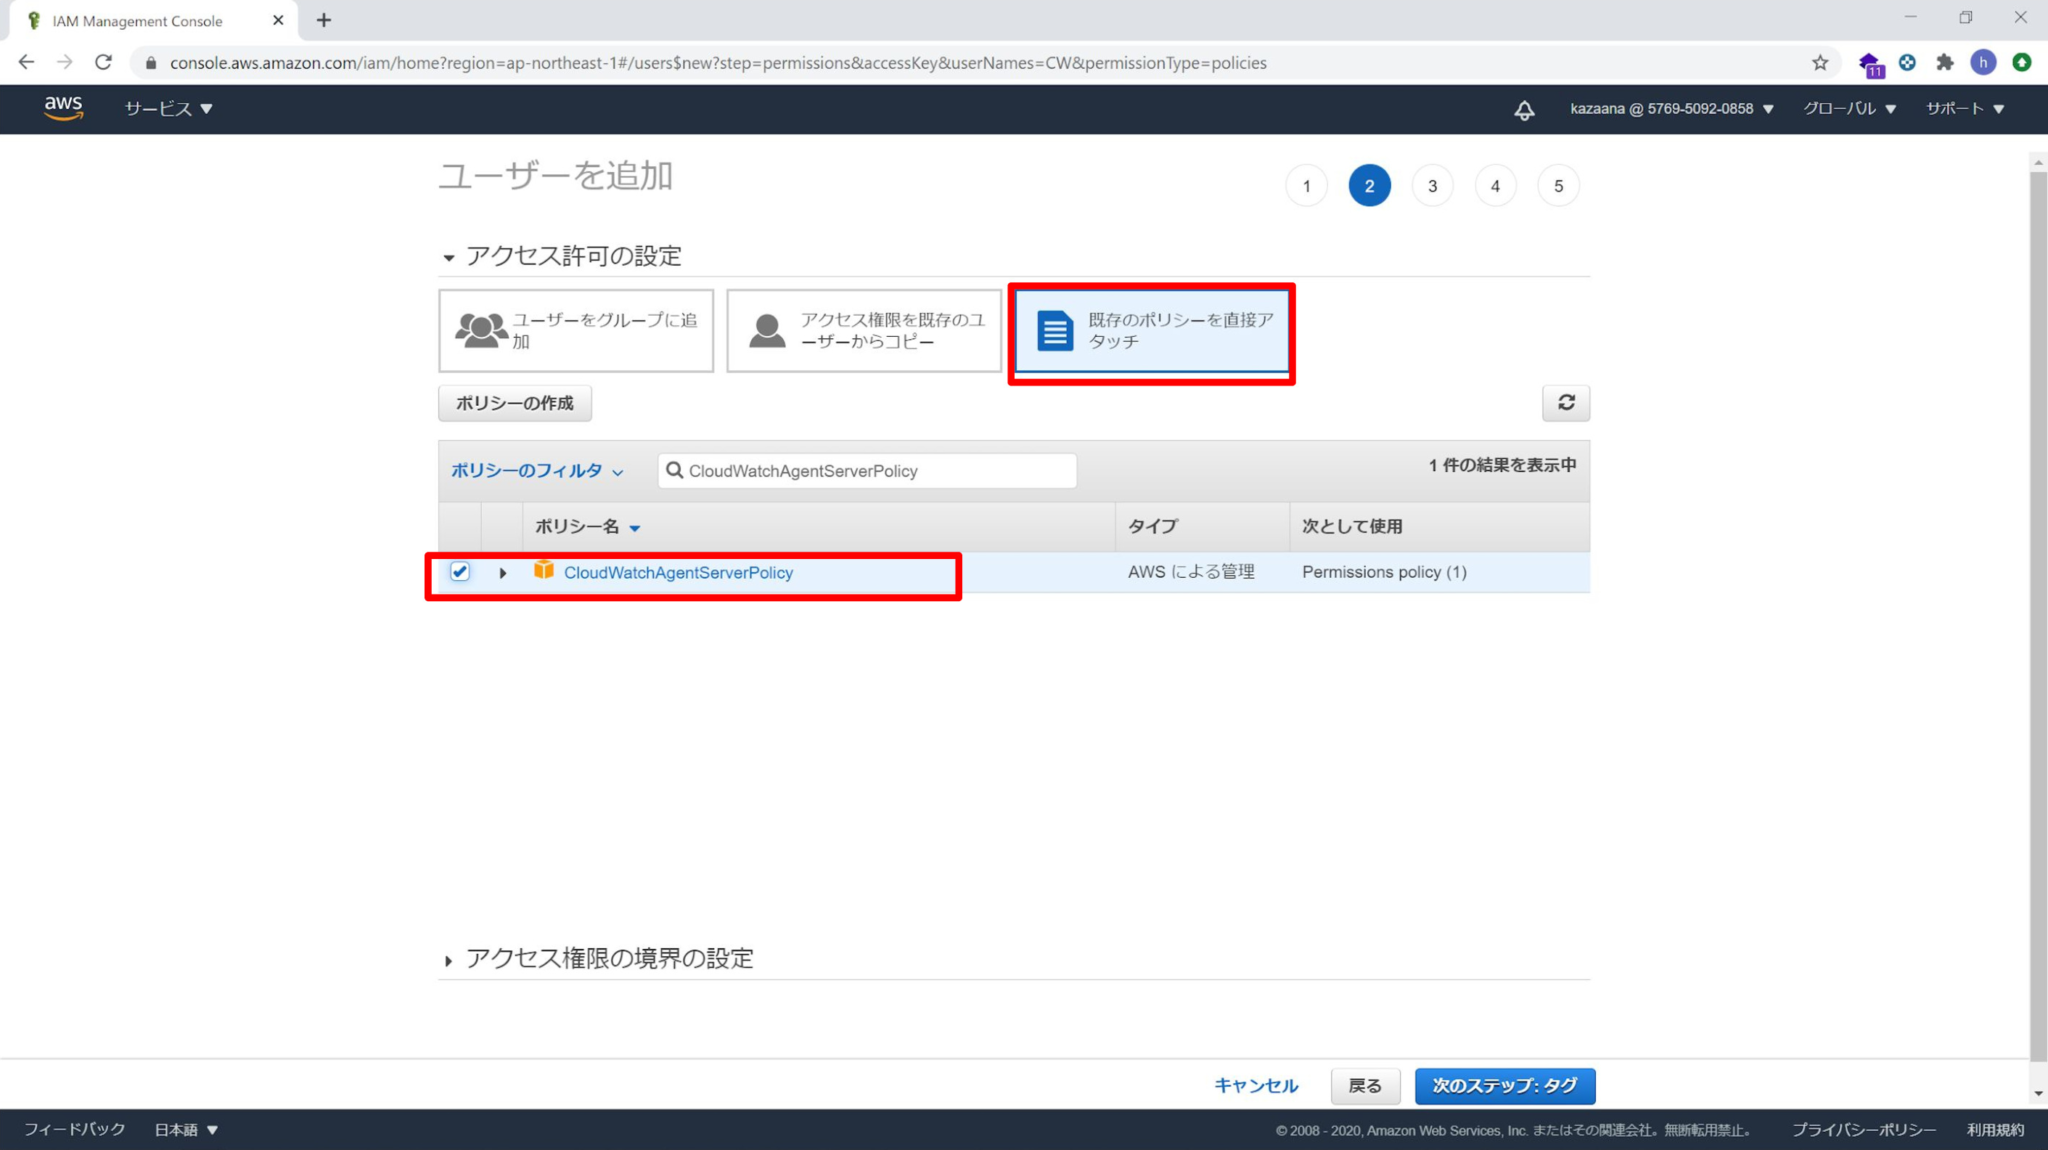Bookmark this page with the star icon
The width and height of the screenshot is (2048, 1150).
point(1819,62)
